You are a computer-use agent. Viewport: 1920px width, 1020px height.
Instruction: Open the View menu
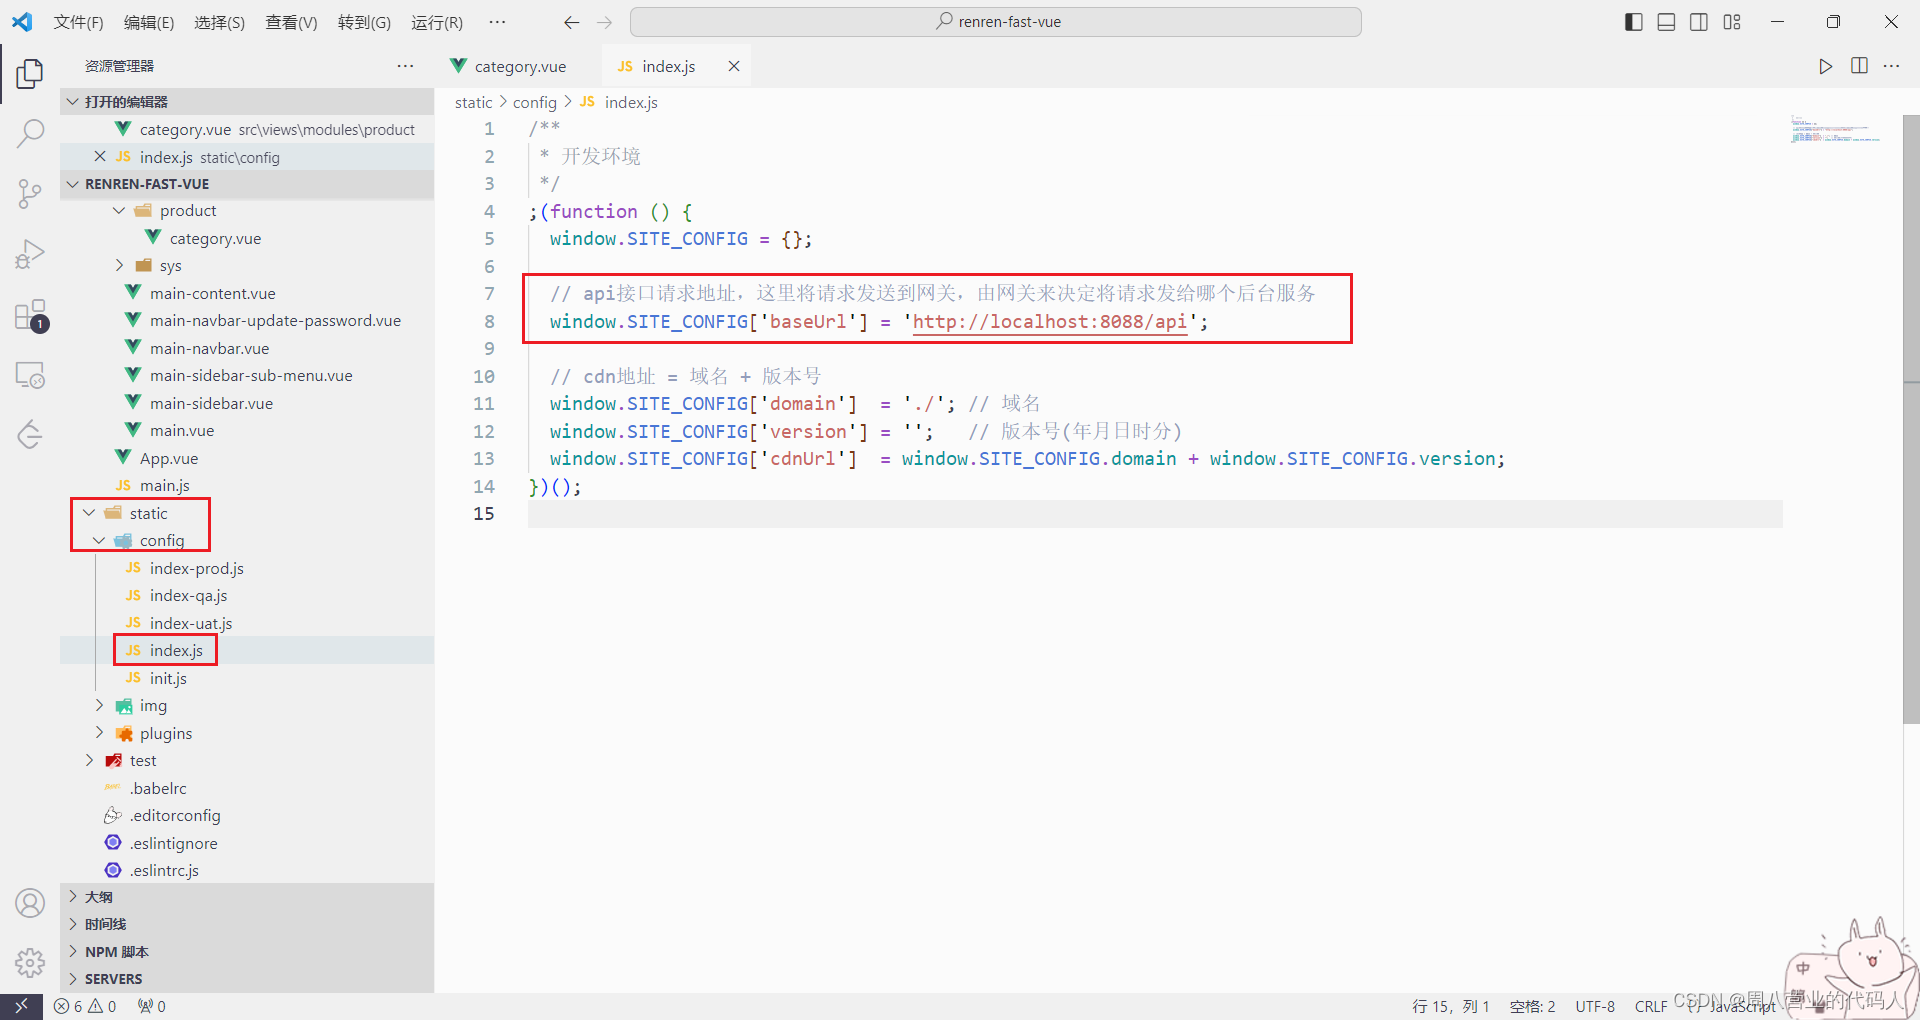(x=291, y=22)
